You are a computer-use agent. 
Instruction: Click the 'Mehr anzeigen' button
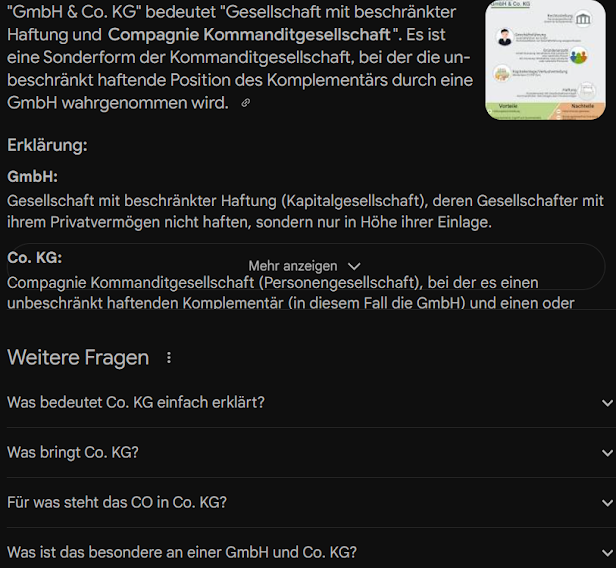306,266
